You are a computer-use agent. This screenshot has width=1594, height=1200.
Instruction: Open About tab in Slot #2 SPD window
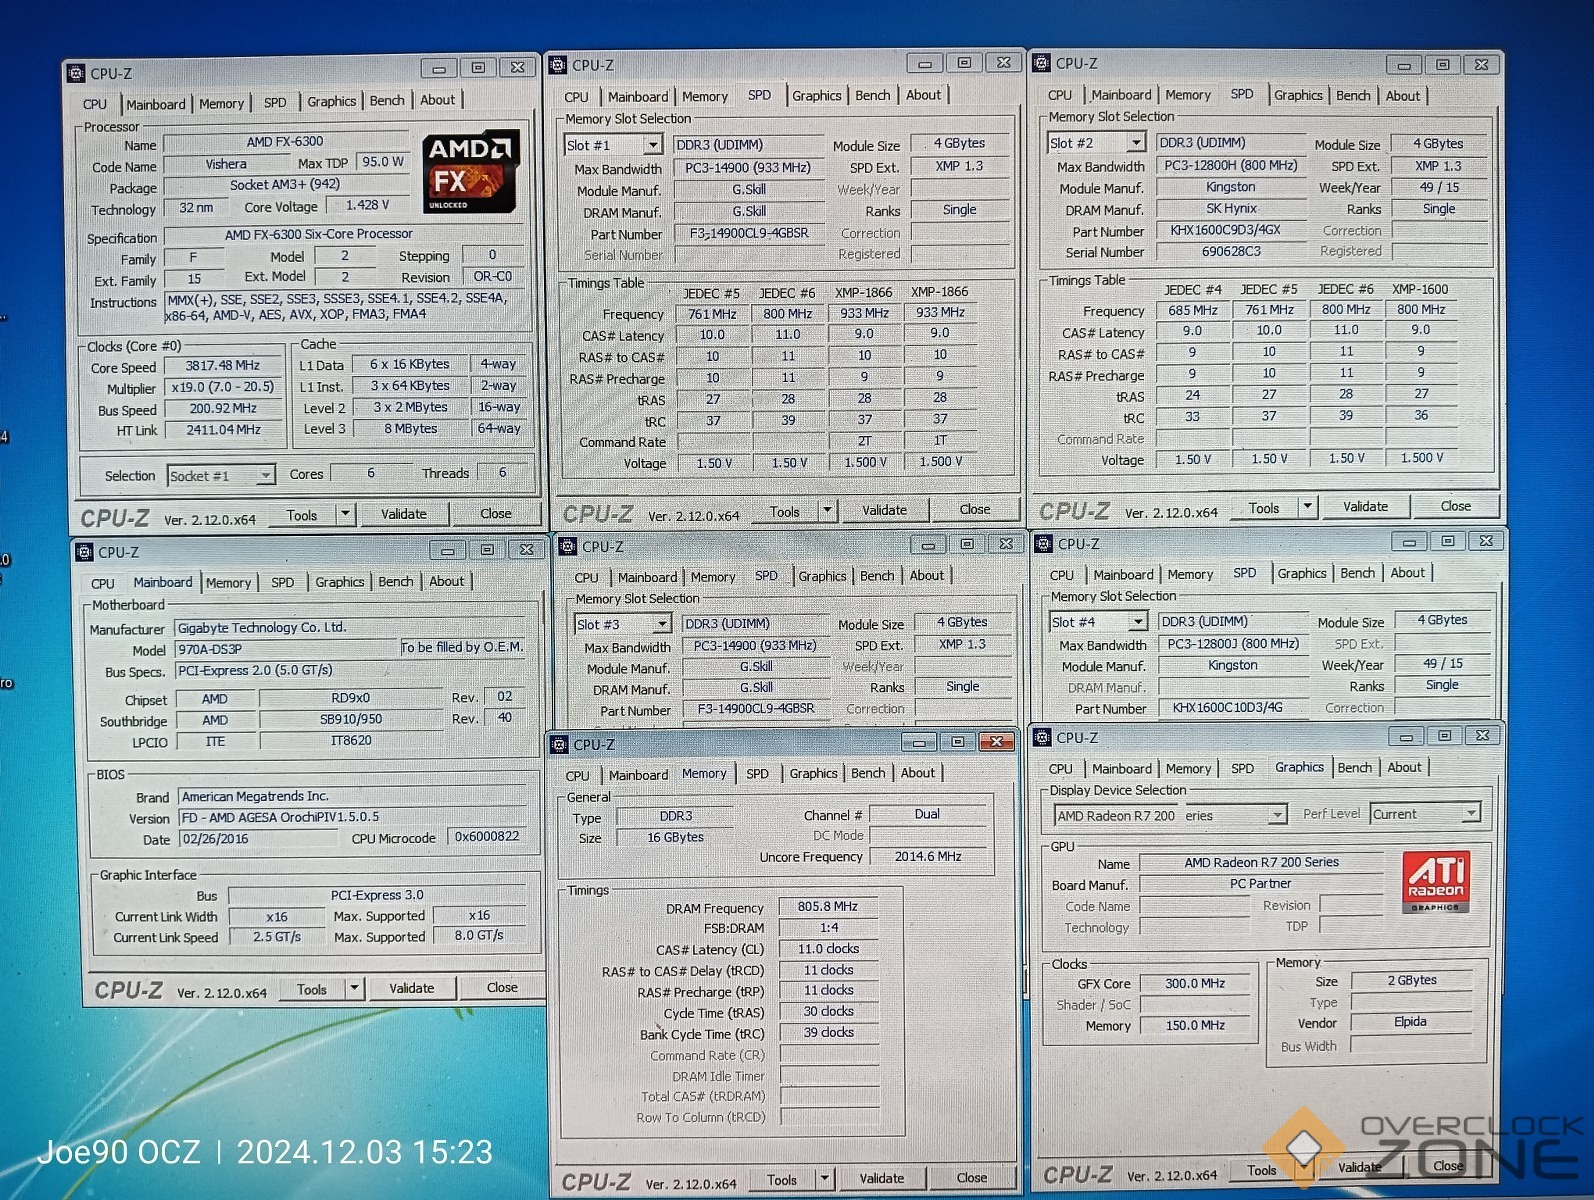point(1403,96)
